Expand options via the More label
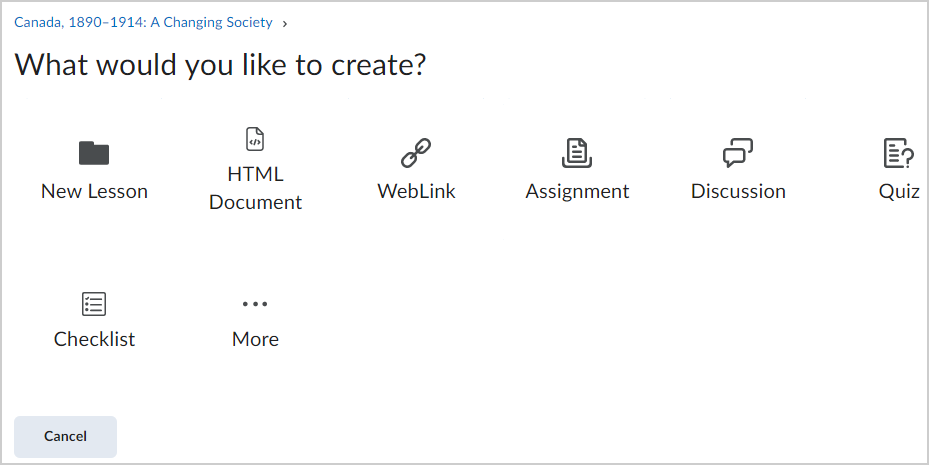This screenshot has height=465, width=929. (255, 339)
